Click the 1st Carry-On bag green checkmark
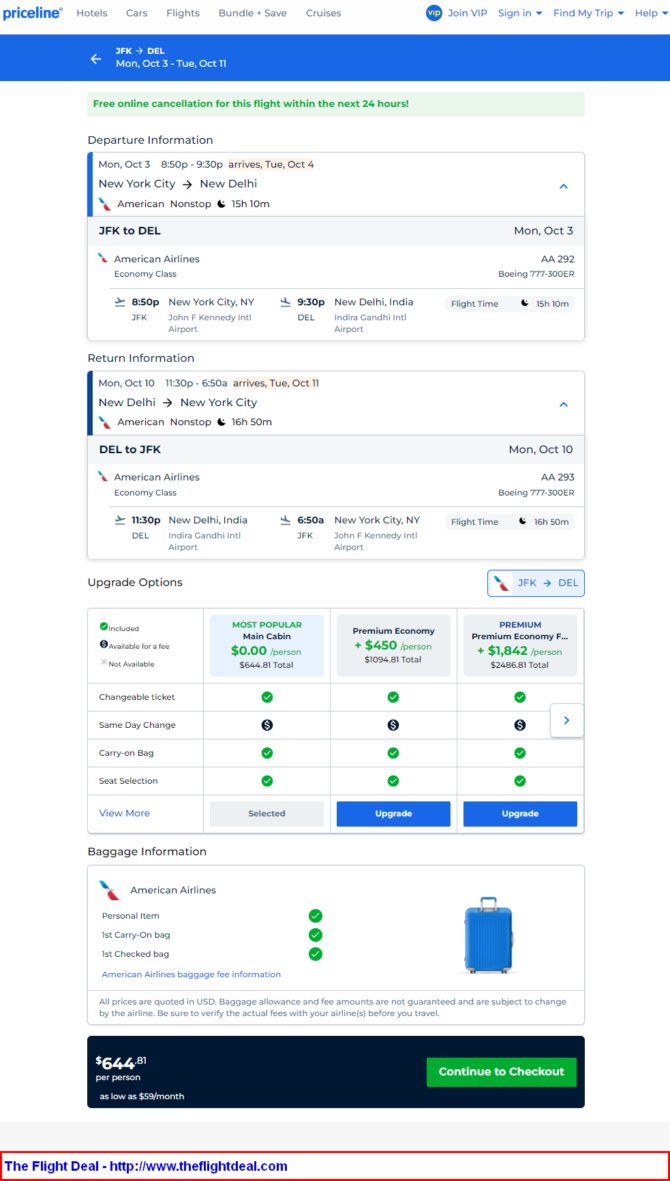 tap(315, 935)
